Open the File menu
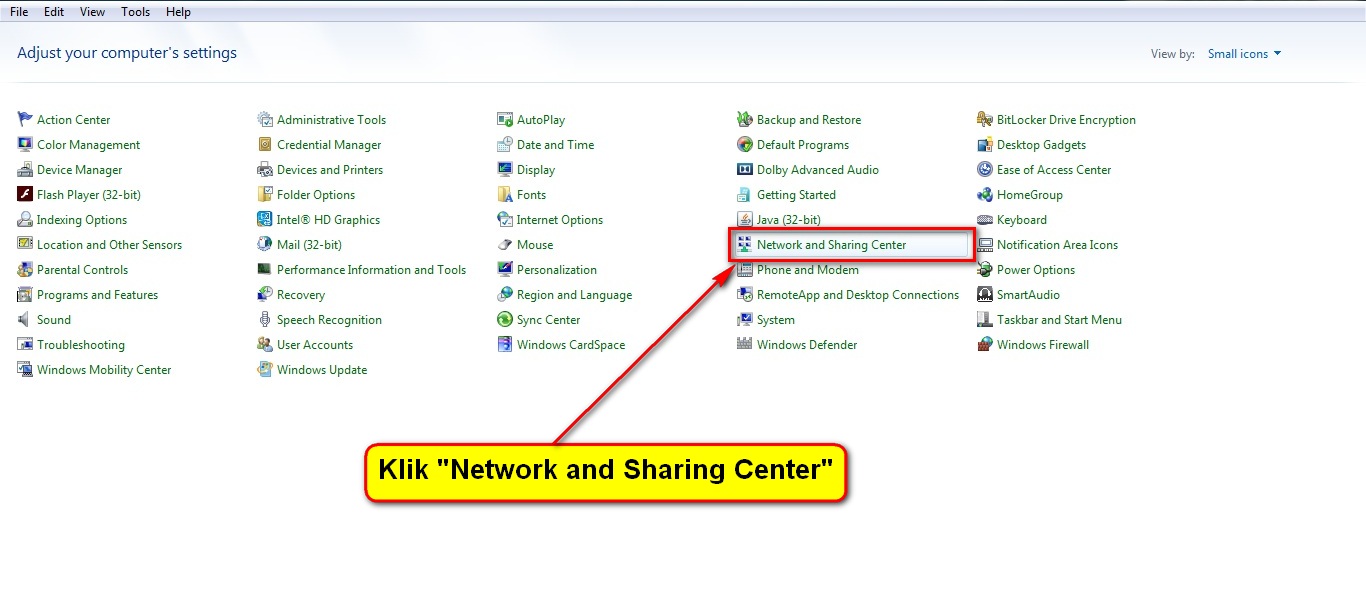The width and height of the screenshot is (1366, 603). click(x=19, y=12)
